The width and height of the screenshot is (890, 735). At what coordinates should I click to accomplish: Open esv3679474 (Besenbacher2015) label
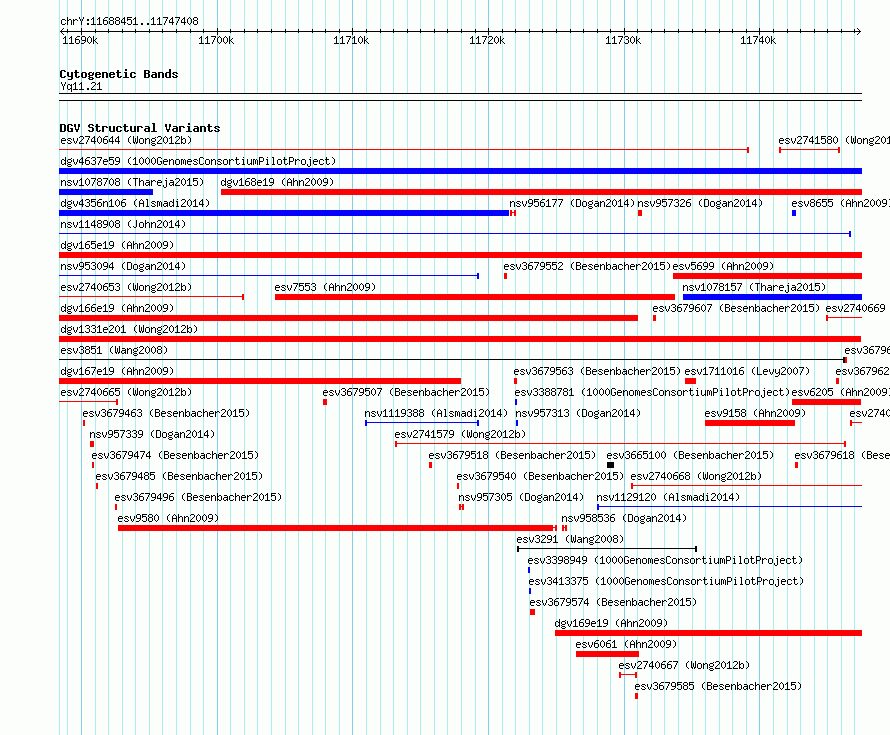point(175,455)
